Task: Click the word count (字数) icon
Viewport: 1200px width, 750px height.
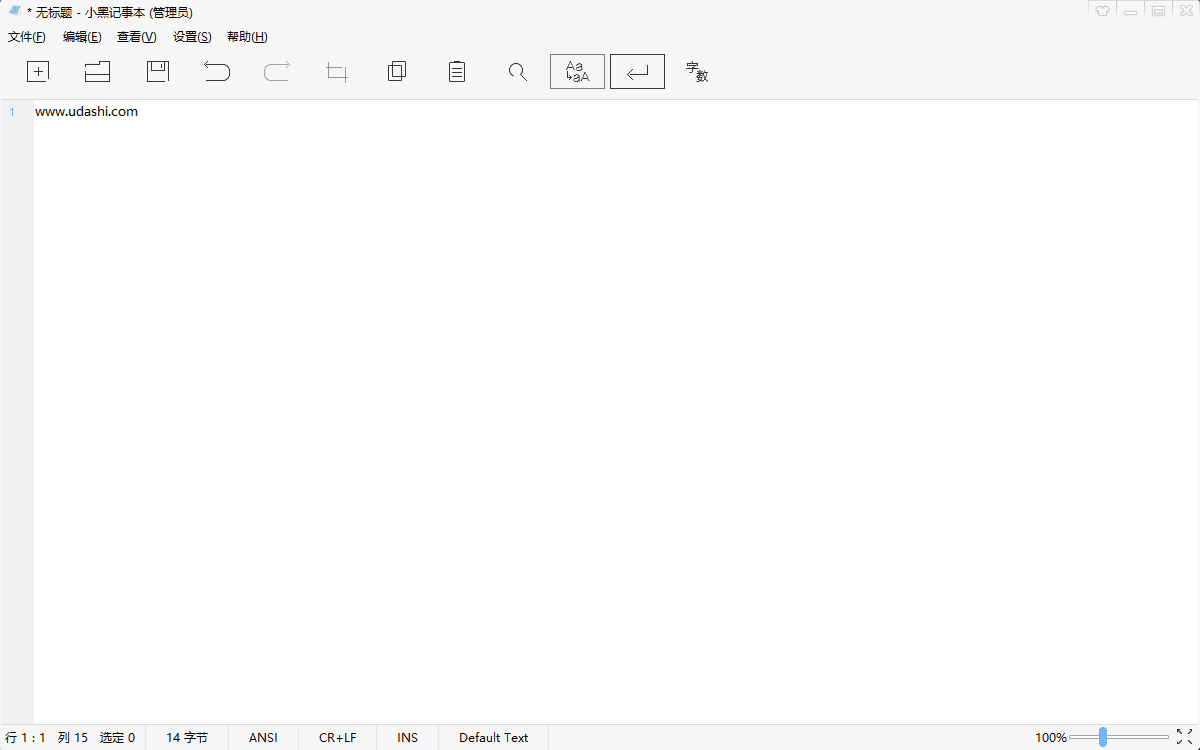Action: click(697, 72)
